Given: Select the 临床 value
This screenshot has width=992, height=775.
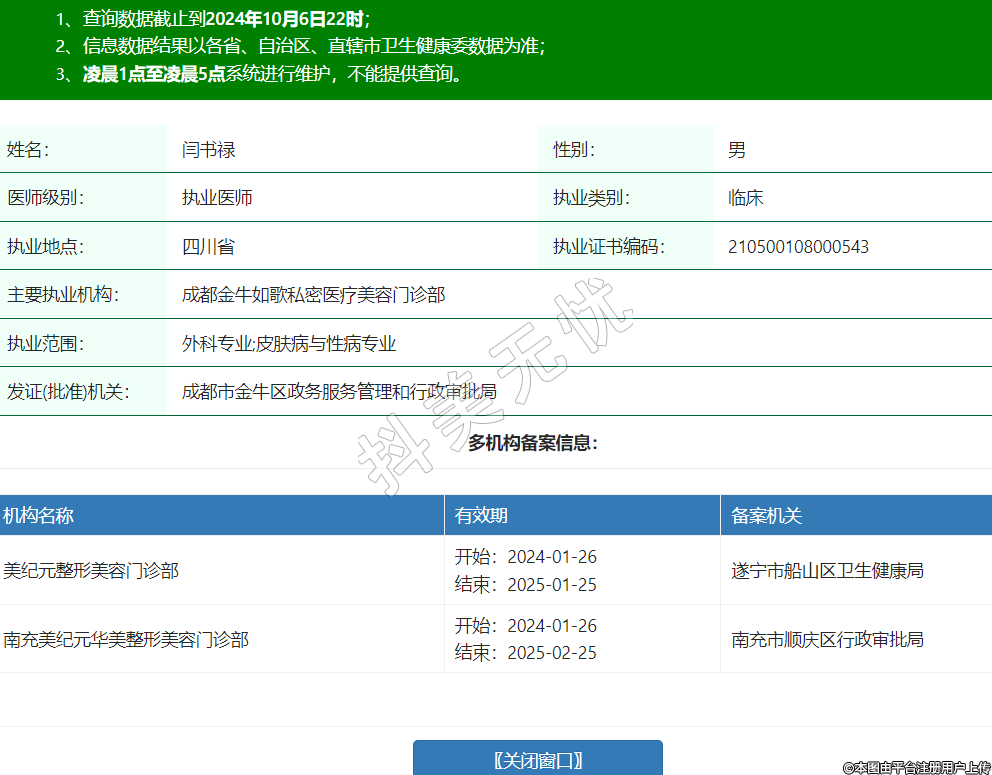Looking at the screenshot, I should pos(746,198).
